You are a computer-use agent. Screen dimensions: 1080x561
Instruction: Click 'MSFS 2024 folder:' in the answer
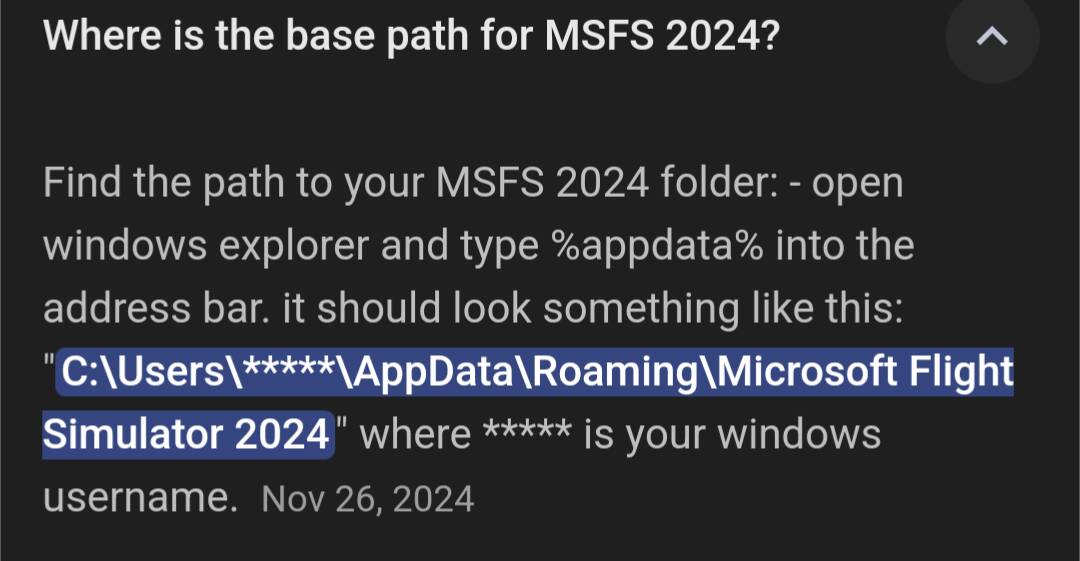(608, 183)
